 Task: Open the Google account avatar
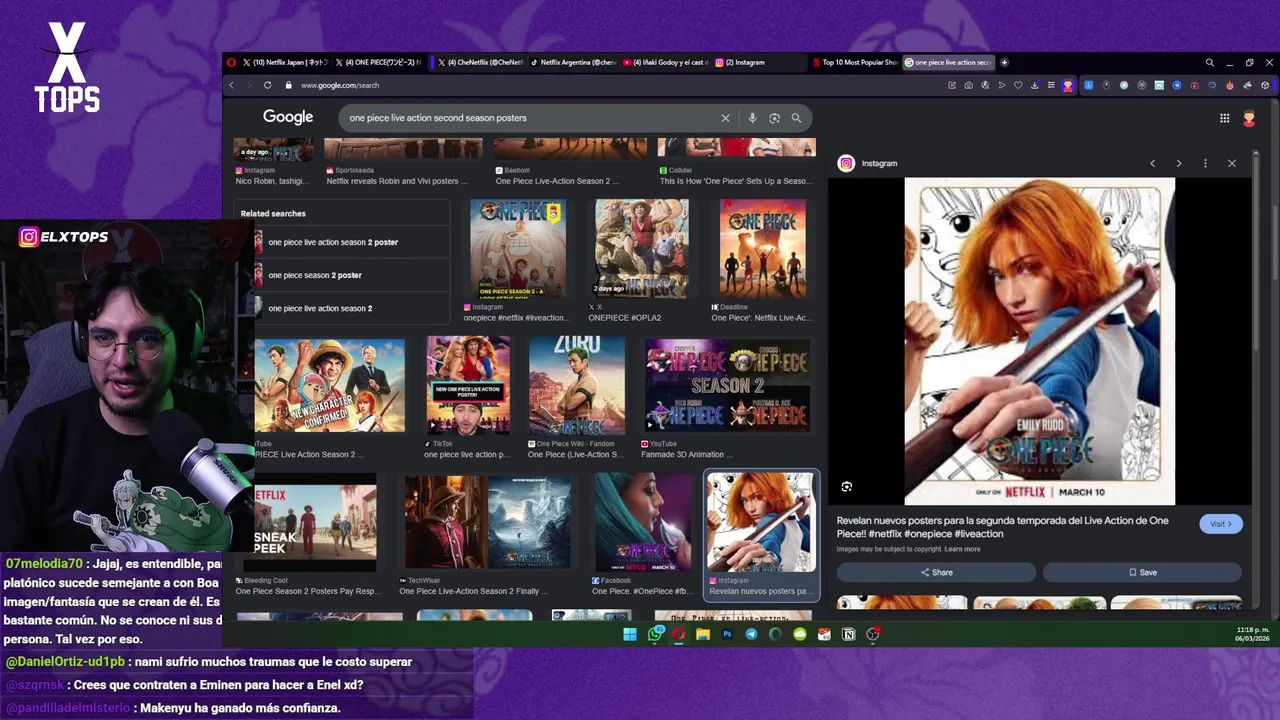pos(1249,118)
